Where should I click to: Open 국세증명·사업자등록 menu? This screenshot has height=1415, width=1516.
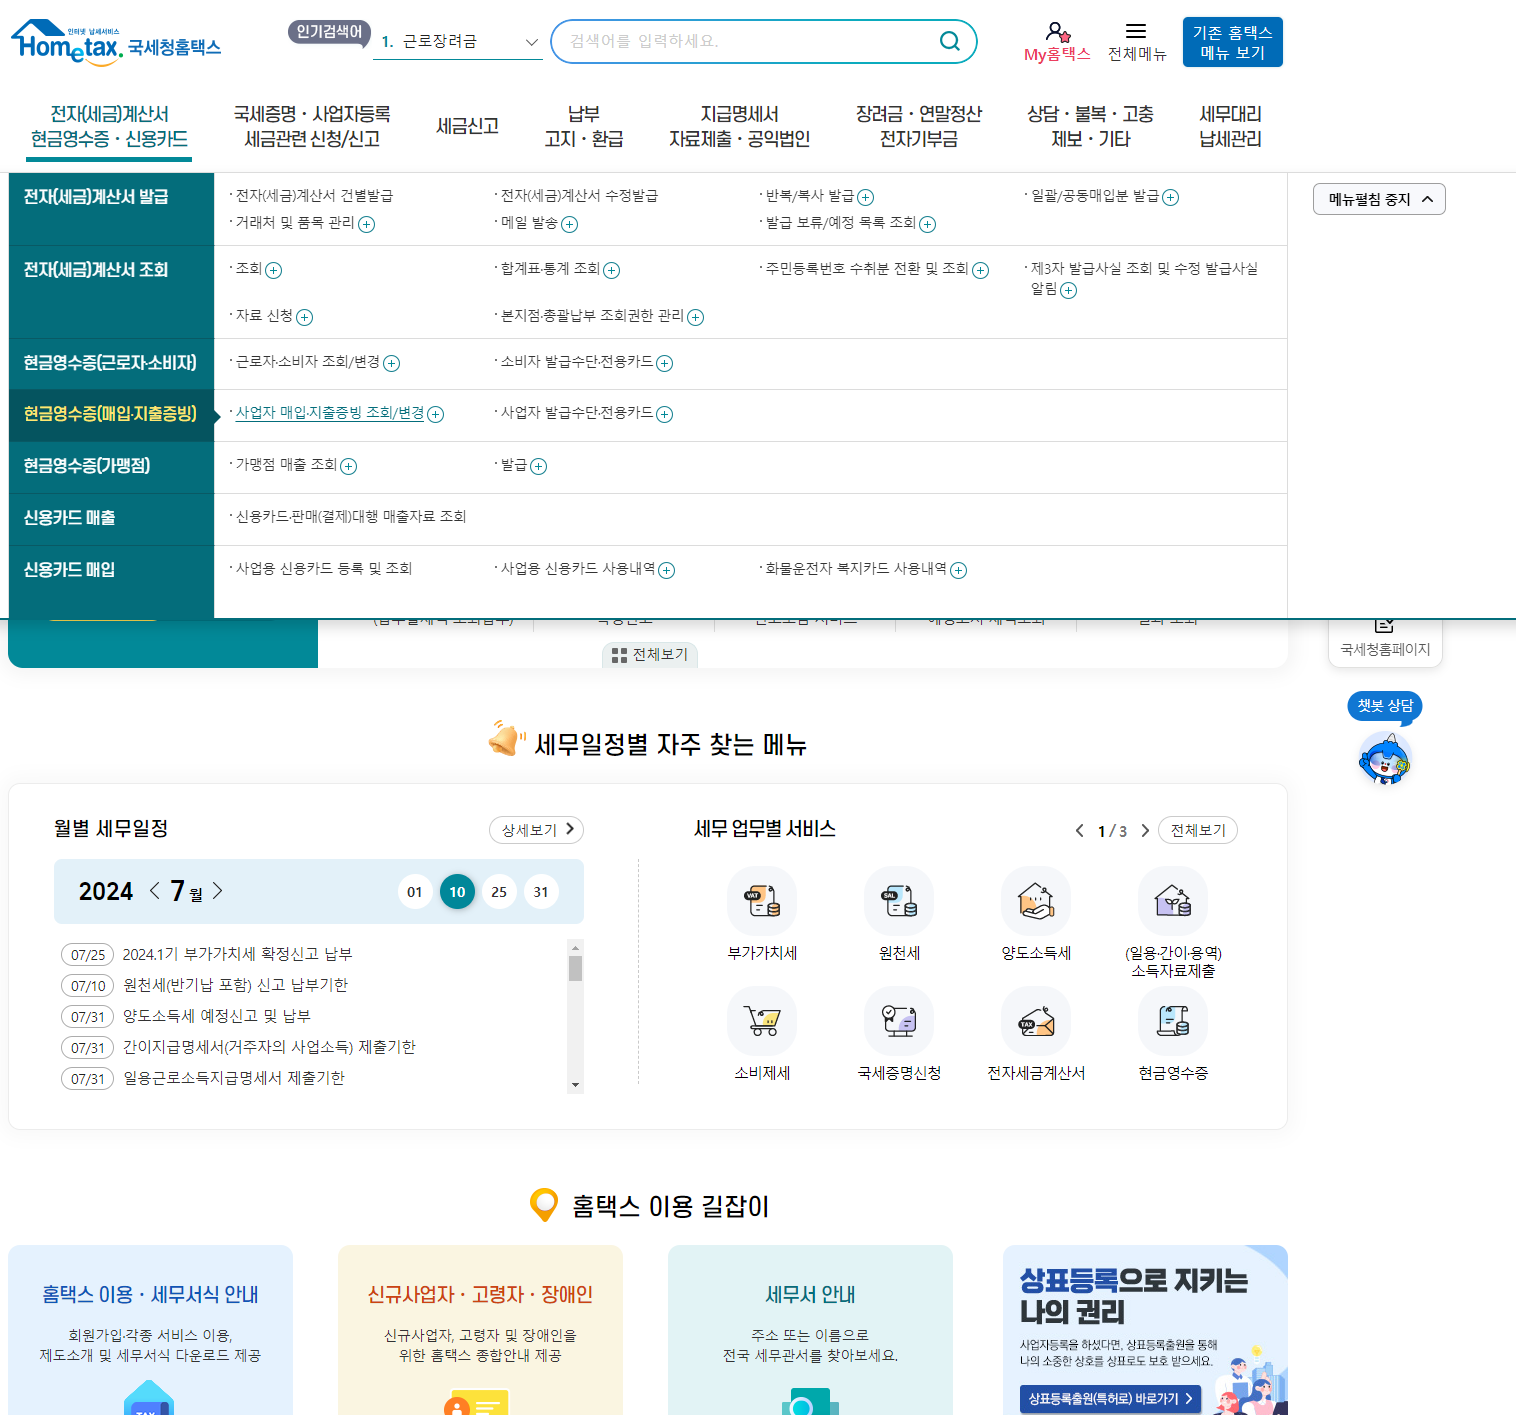click(312, 127)
